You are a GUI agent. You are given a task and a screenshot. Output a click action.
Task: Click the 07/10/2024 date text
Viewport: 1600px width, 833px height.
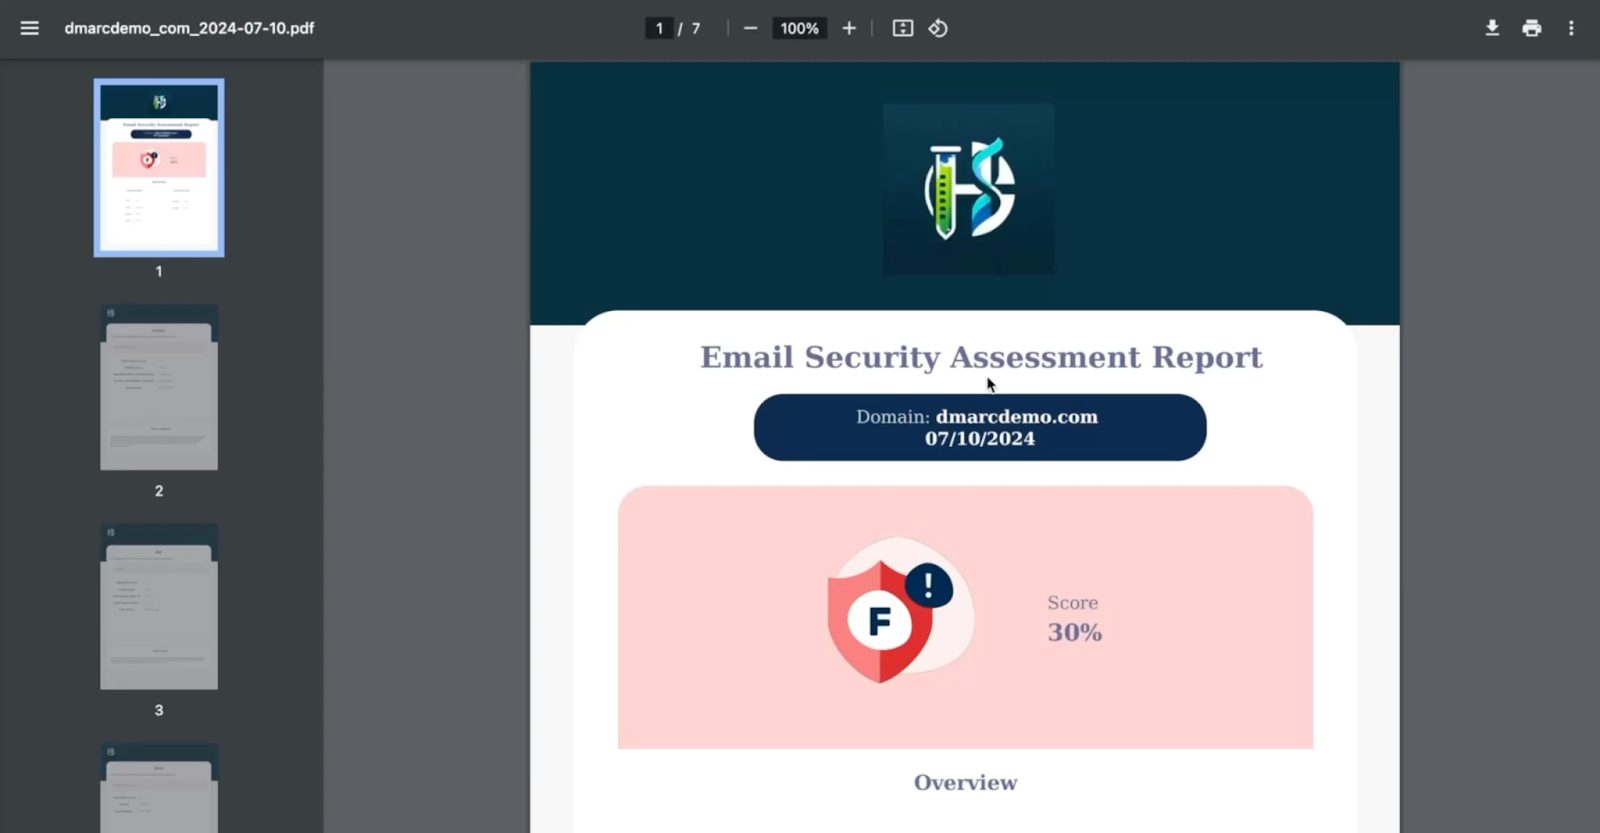click(x=980, y=438)
